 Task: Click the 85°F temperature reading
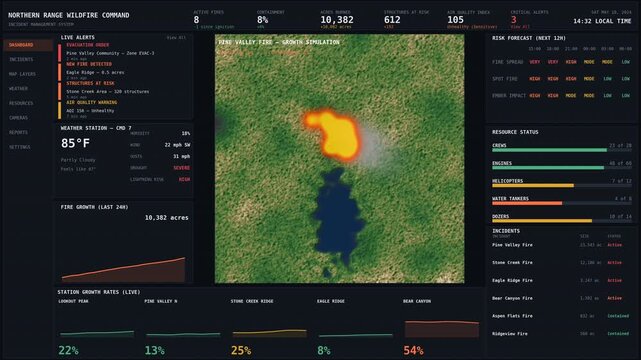(x=75, y=143)
